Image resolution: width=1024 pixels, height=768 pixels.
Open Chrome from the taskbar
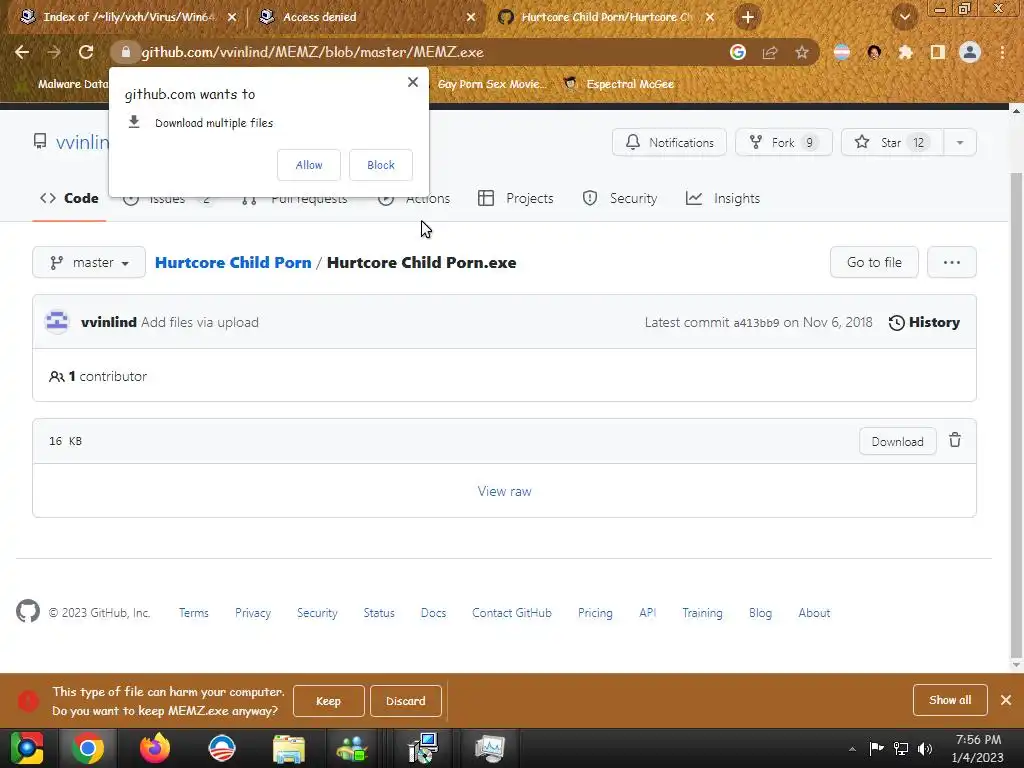[88, 748]
